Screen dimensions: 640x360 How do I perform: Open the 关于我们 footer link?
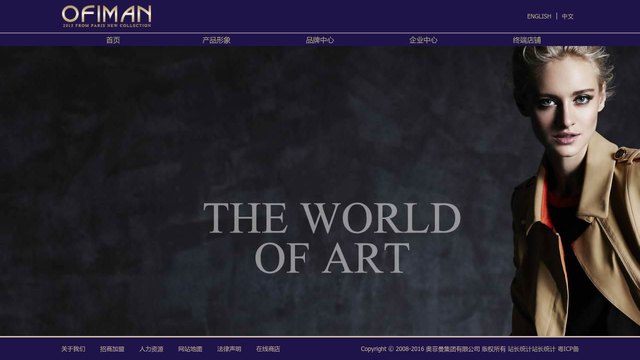(73, 349)
